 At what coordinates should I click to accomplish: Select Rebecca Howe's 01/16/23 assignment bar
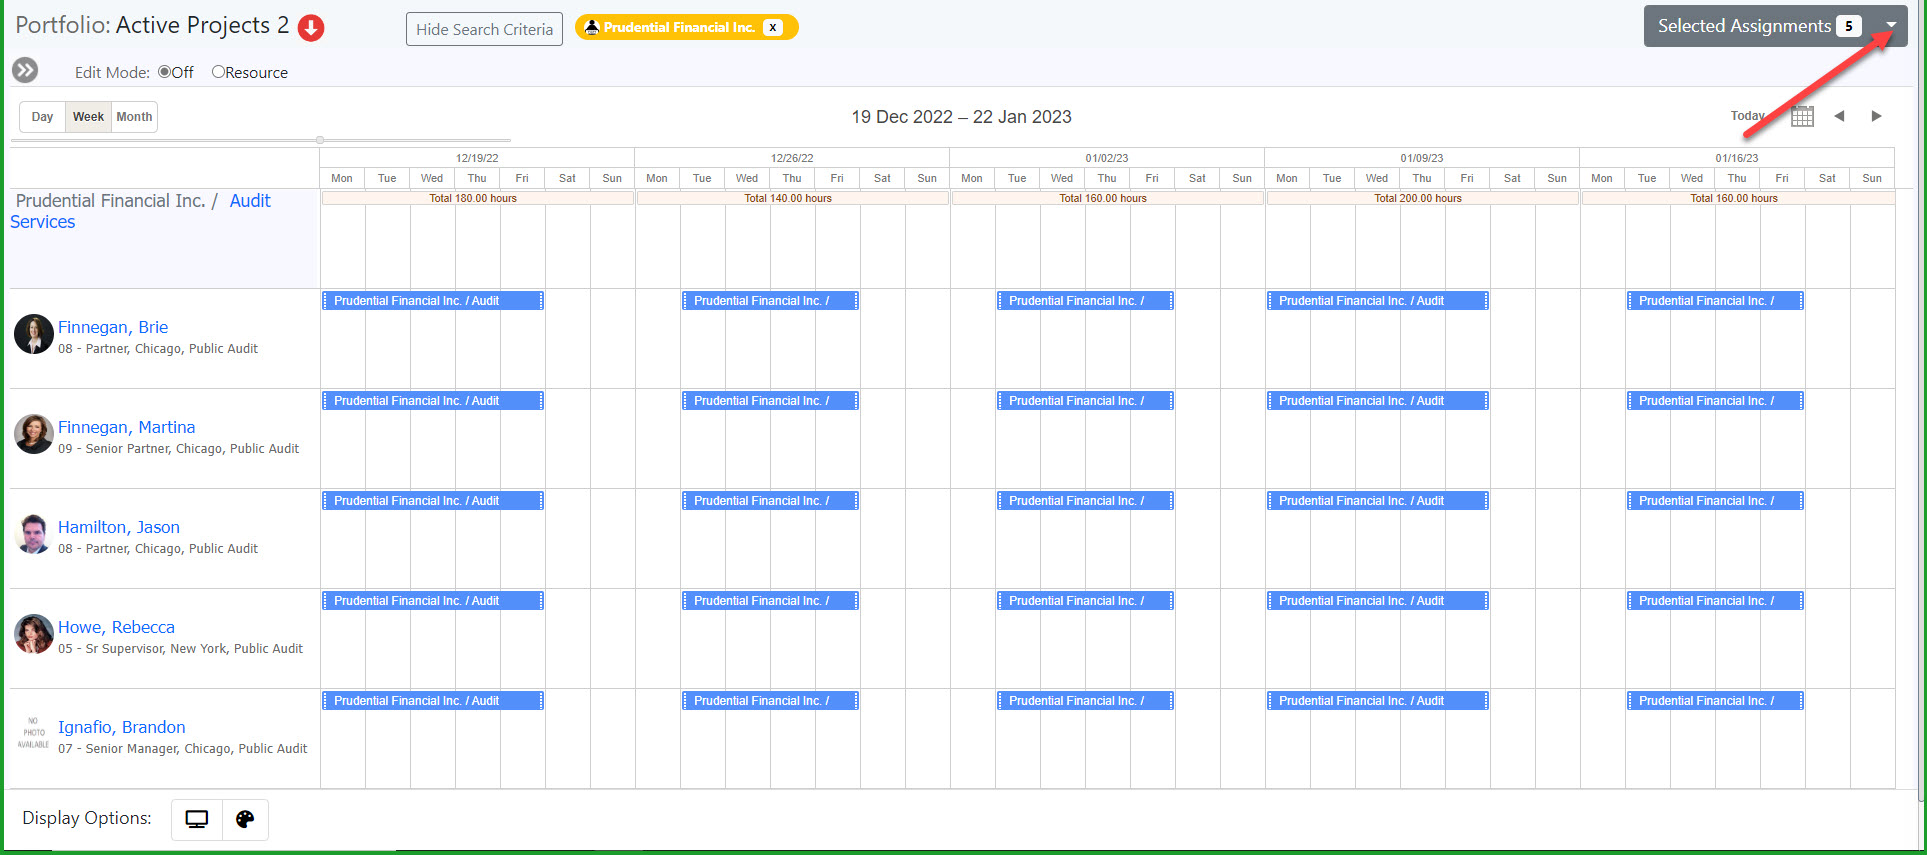[x=1715, y=601]
